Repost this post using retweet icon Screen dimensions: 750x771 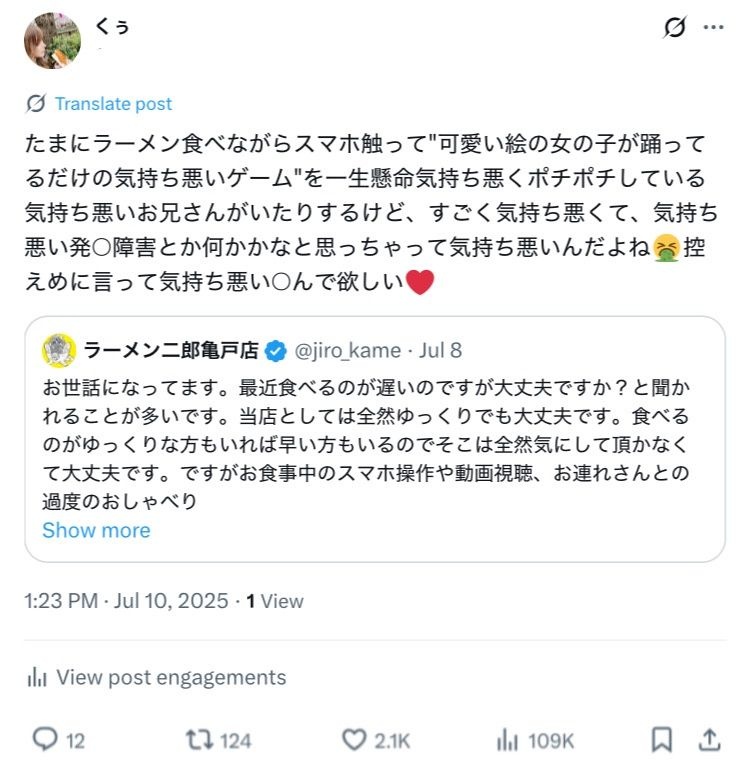pos(198,739)
